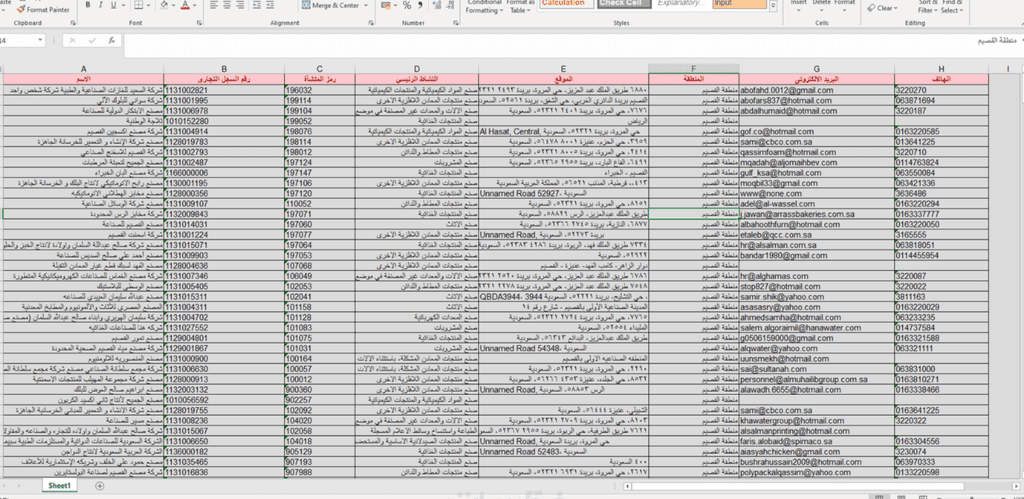Expand the Cell Styles gallery
The width and height of the screenshot is (1024, 499).
point(773,8)
